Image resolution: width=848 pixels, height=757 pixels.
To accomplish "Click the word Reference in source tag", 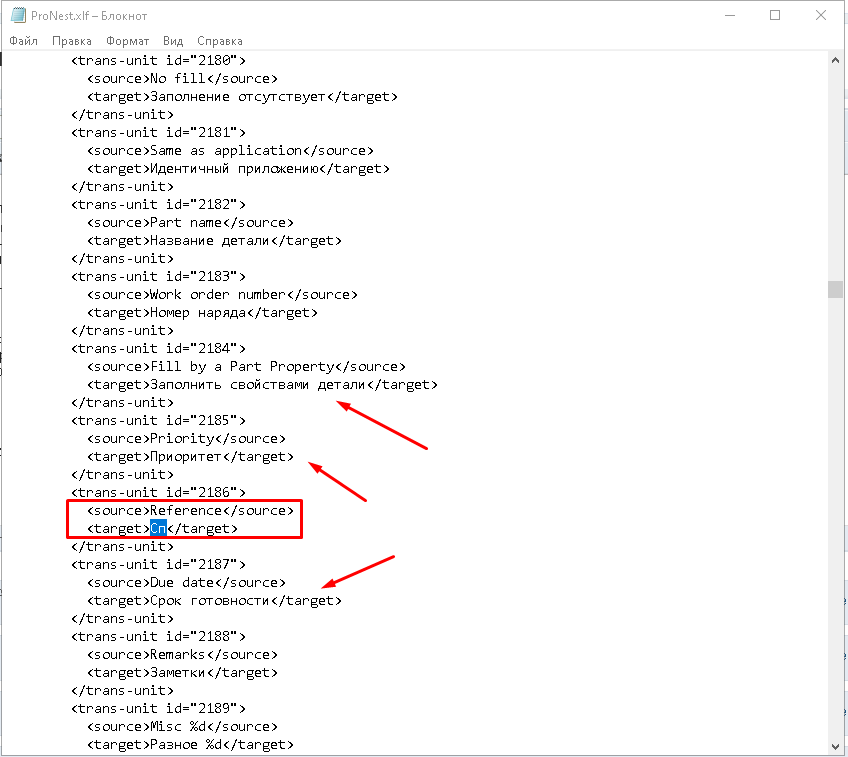I will [186, 510].
